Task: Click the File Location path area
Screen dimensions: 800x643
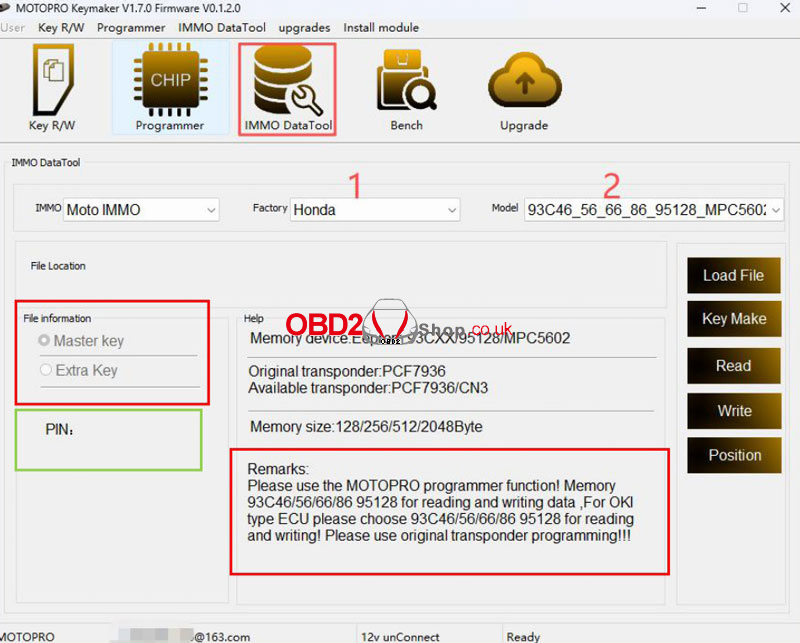Action: coord(341,274)
